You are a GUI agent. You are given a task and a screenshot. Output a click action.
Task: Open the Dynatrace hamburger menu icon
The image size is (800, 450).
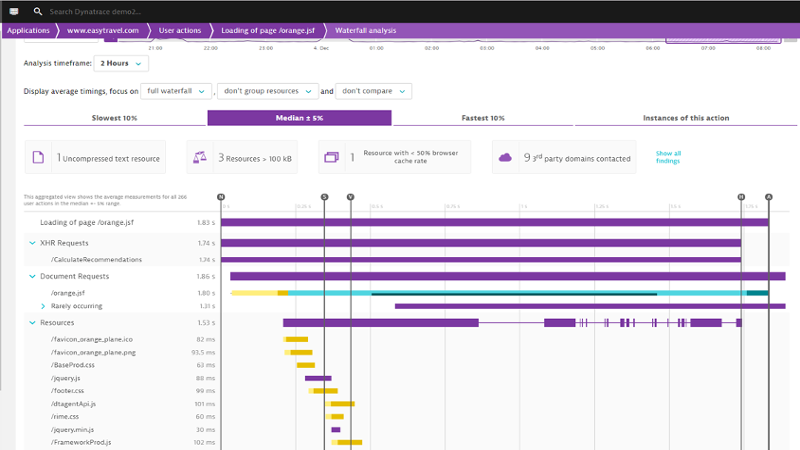tap(14, 11)
